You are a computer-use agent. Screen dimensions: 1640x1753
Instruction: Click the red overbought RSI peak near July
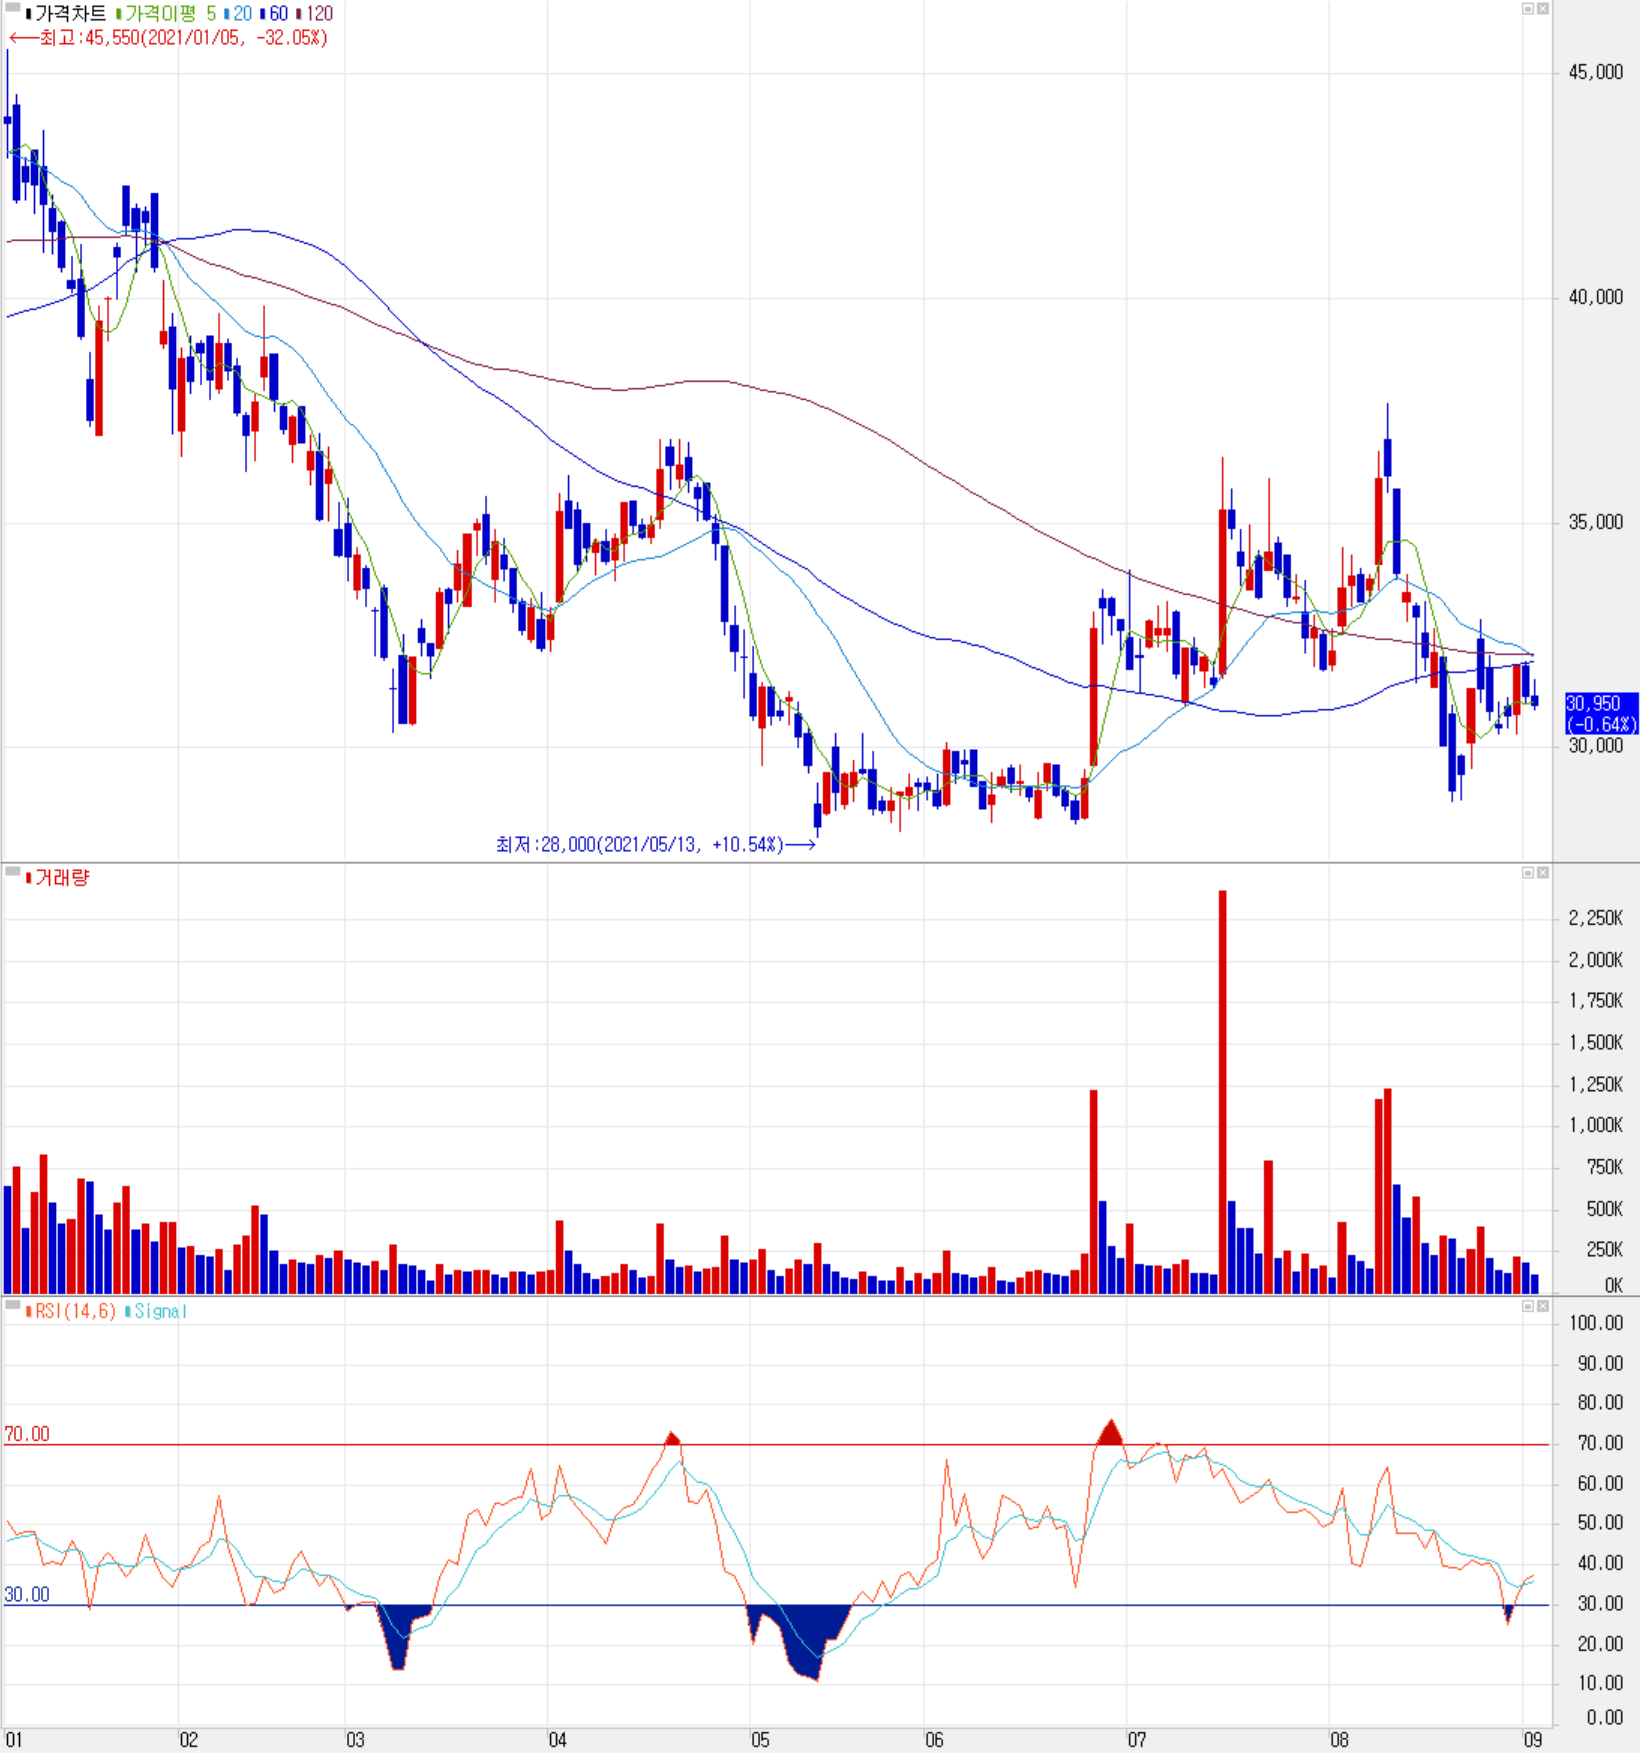(x=1110, y=1433)
